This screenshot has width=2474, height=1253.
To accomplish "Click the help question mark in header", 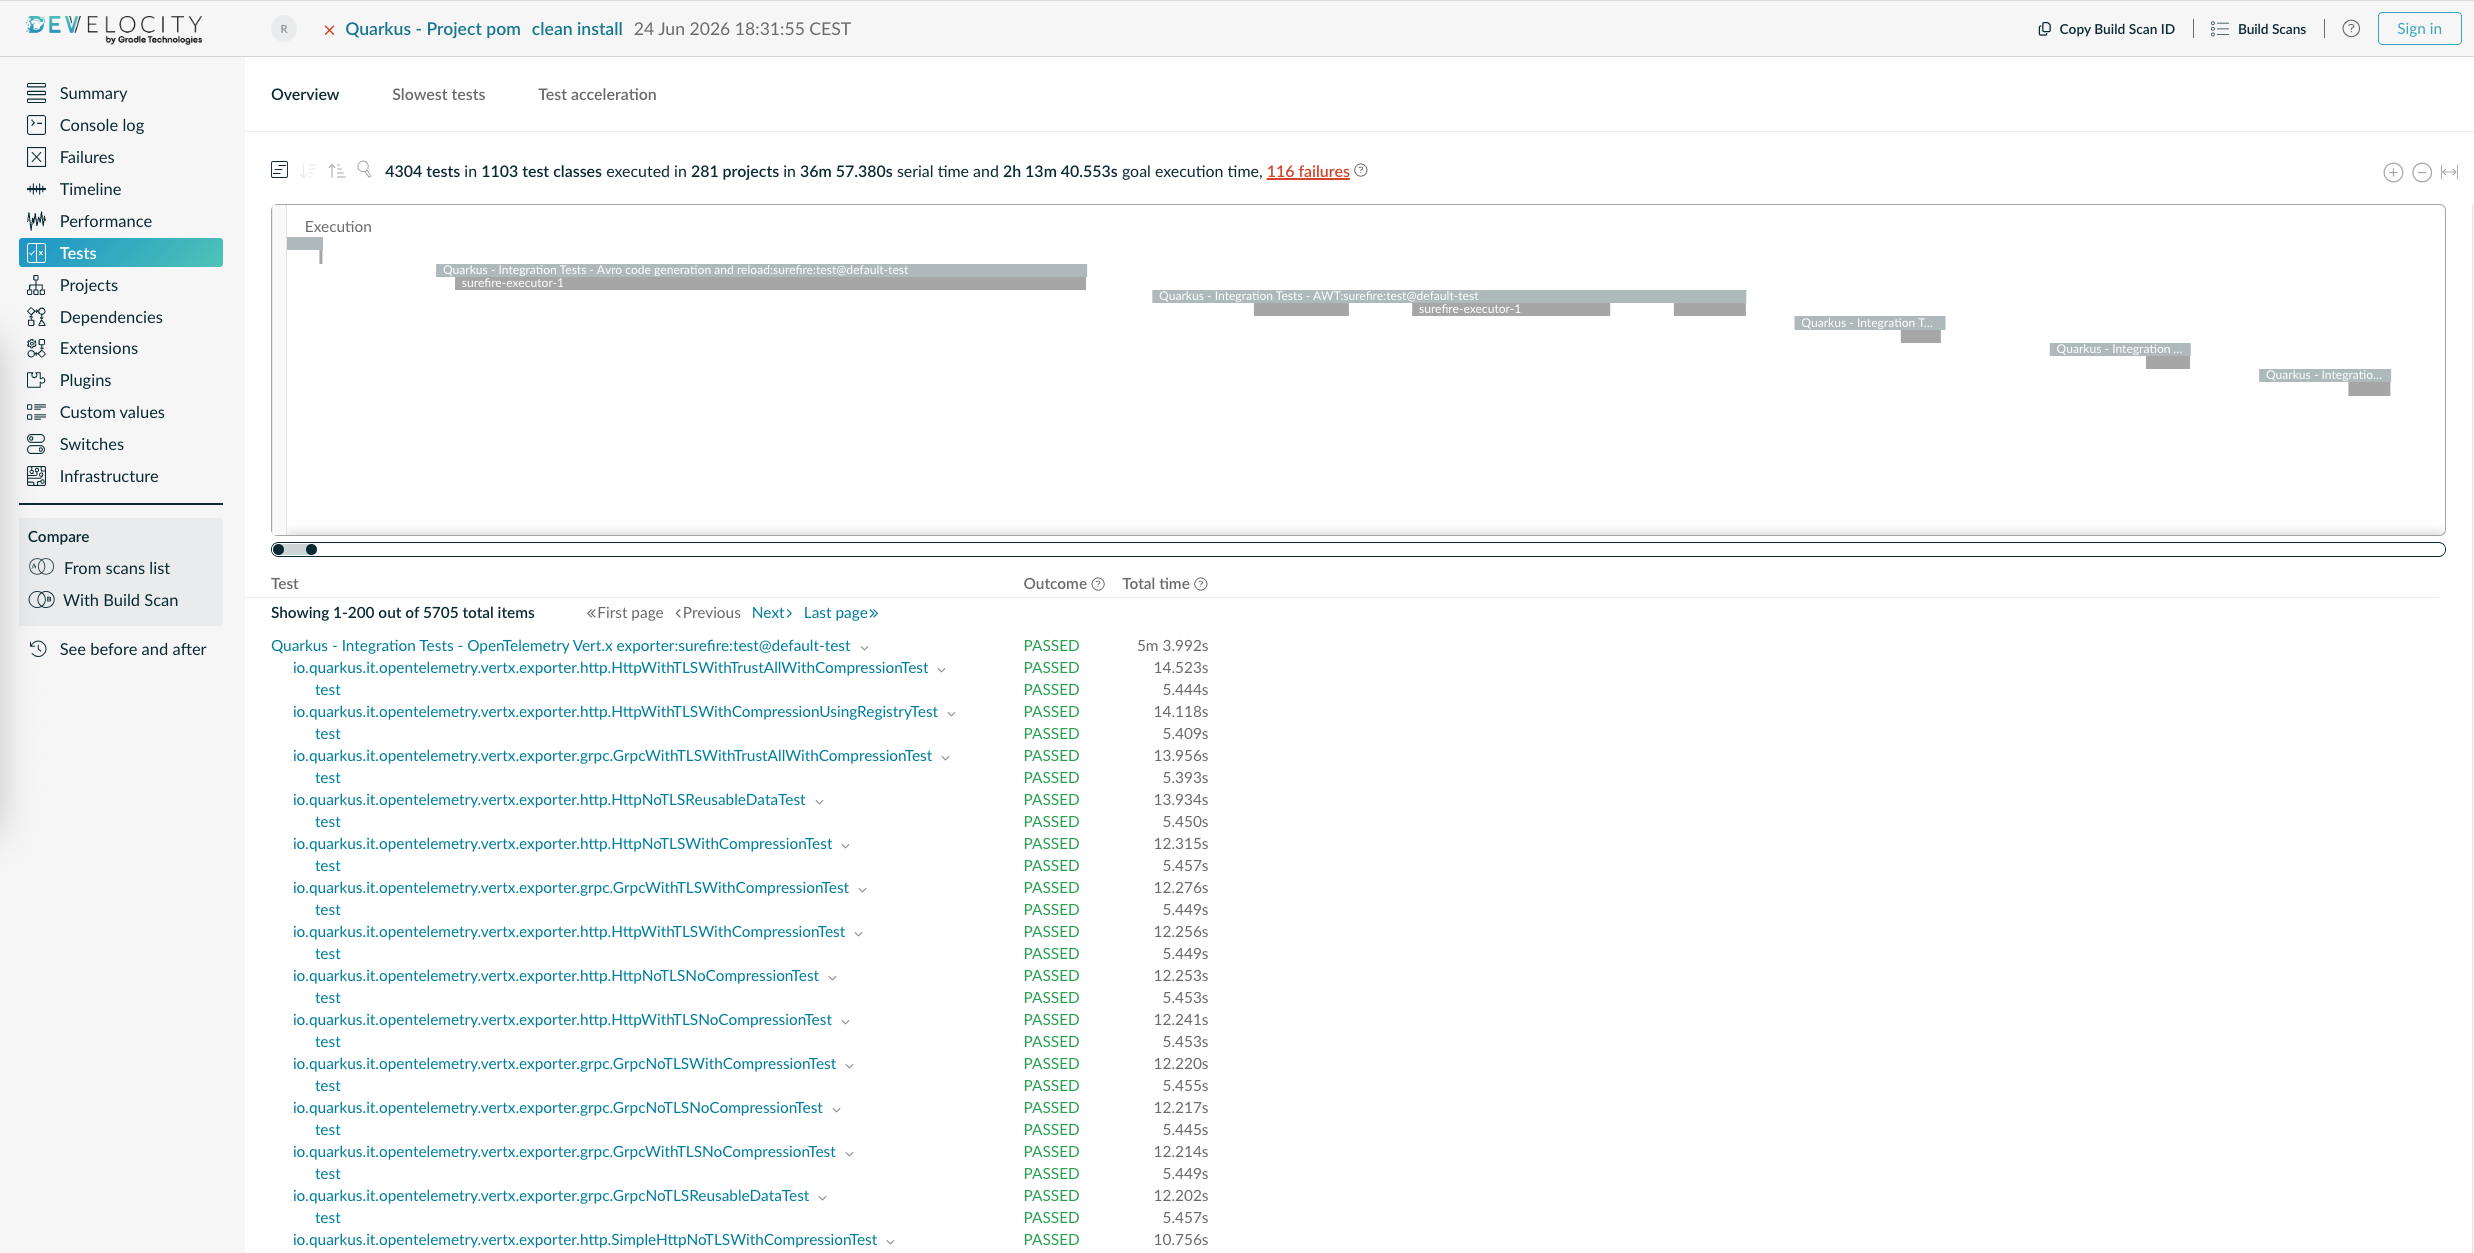I will pos(2351,29).
